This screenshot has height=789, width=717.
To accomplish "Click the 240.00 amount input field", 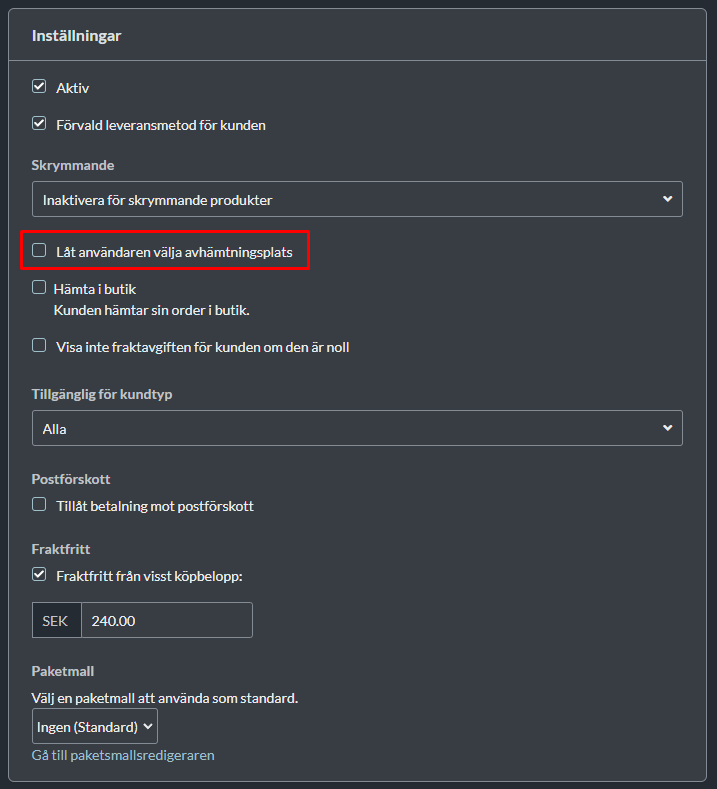I will 167,620.
